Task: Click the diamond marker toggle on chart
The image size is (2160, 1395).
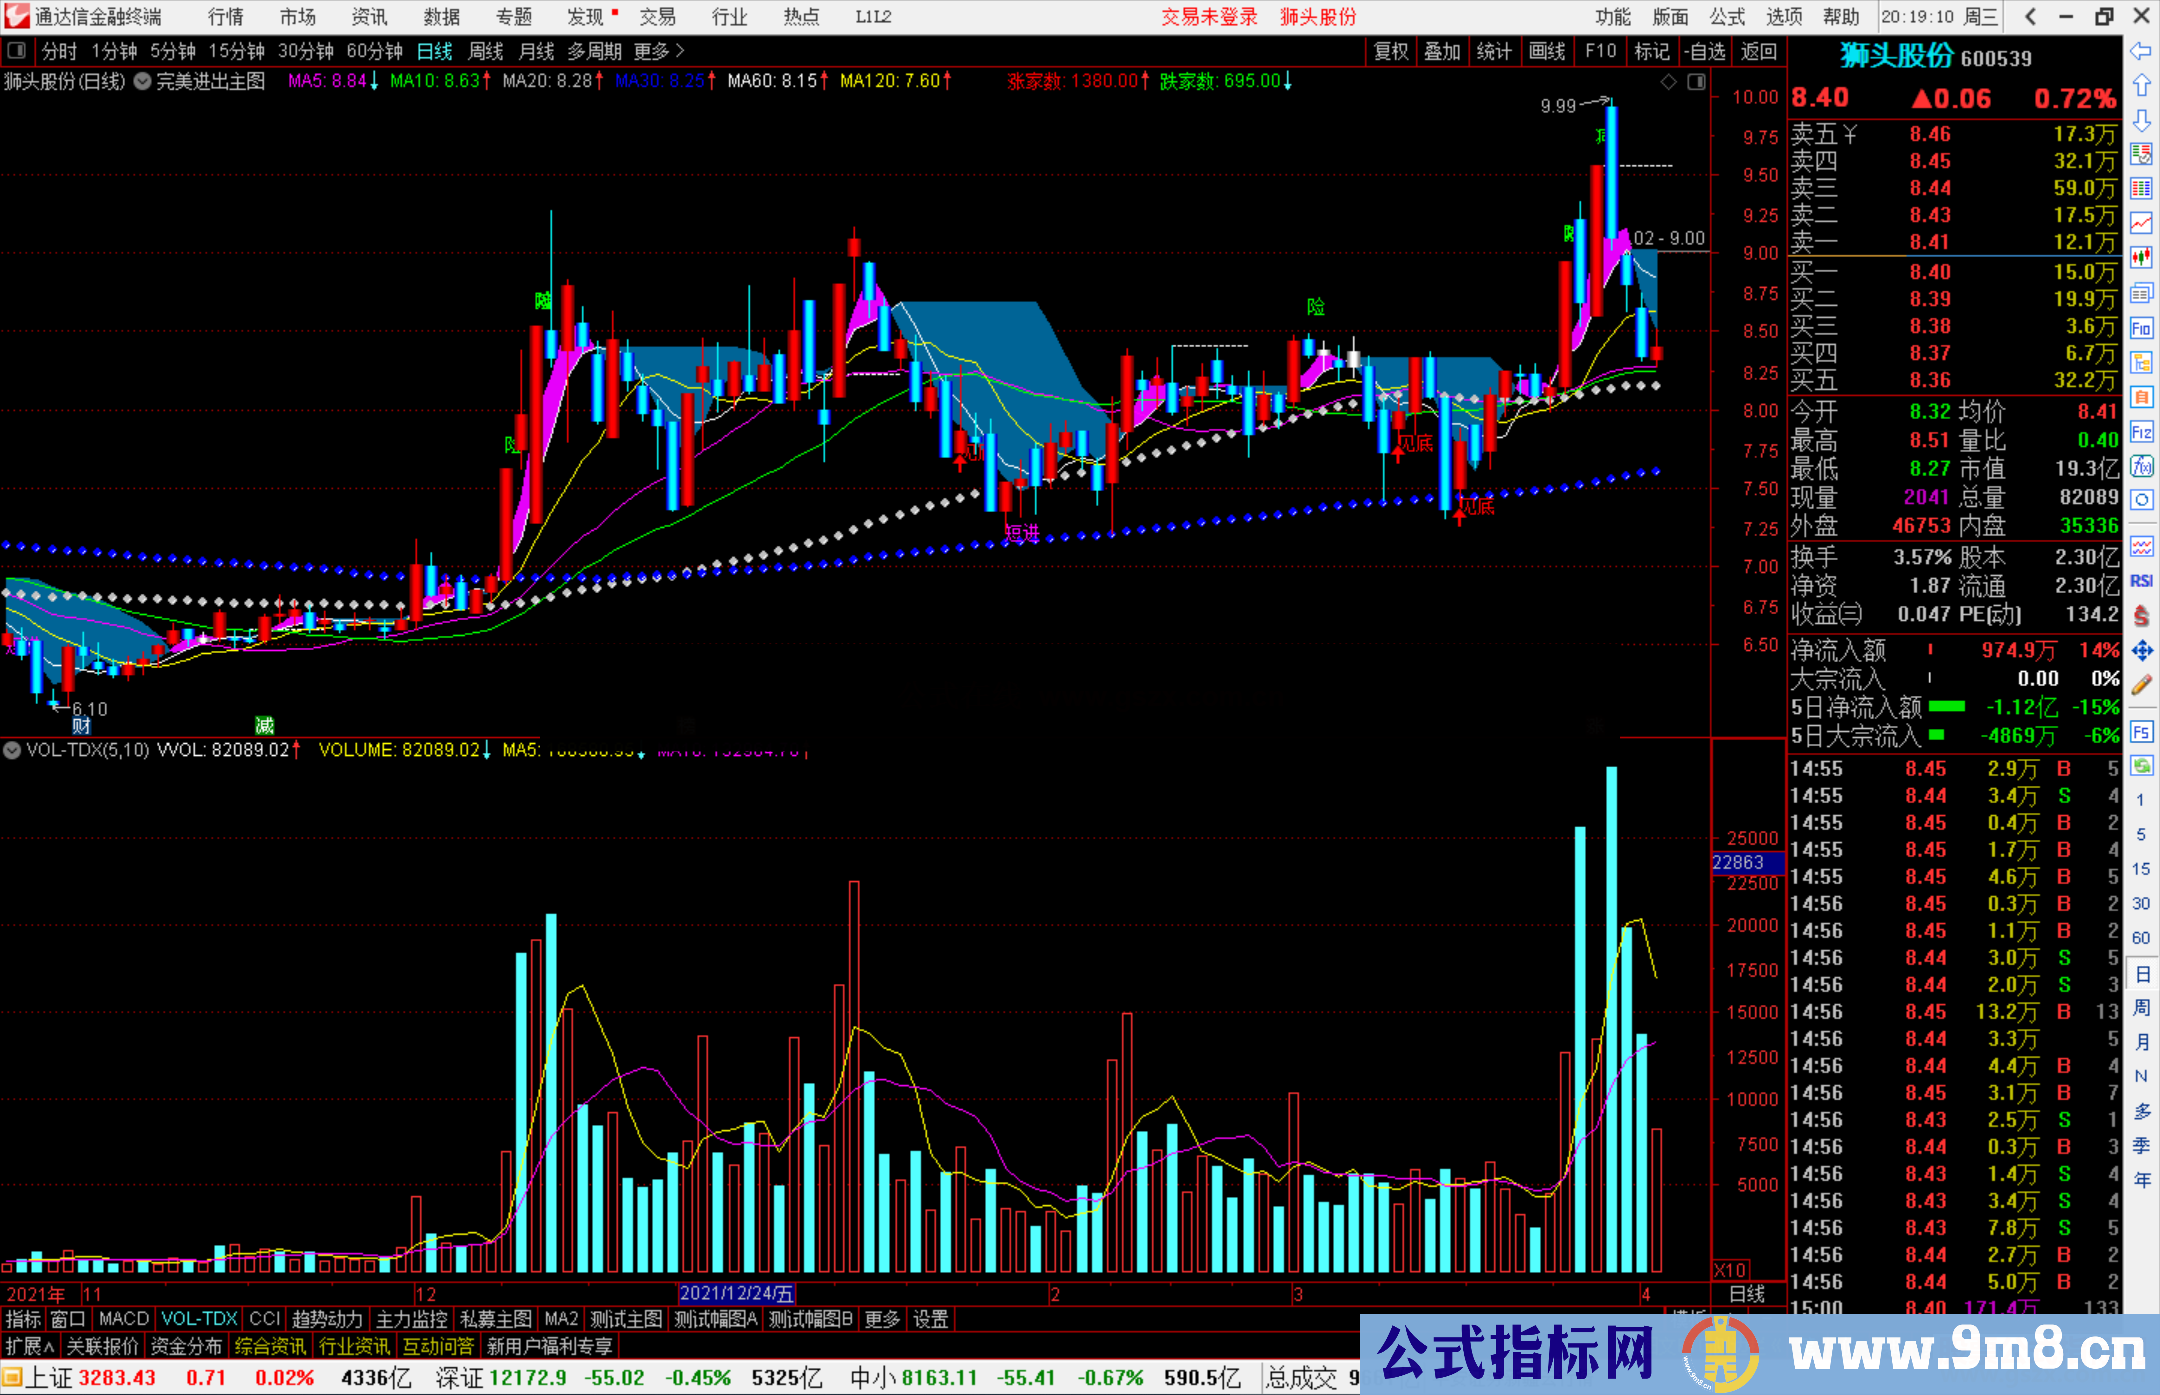Action: click(1668, 82)
